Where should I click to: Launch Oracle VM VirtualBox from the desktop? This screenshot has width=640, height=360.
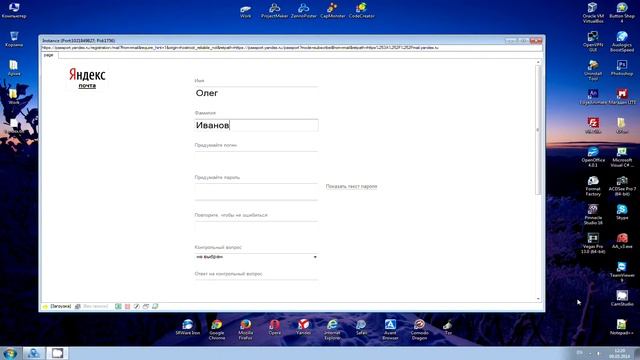coord(593,12)
